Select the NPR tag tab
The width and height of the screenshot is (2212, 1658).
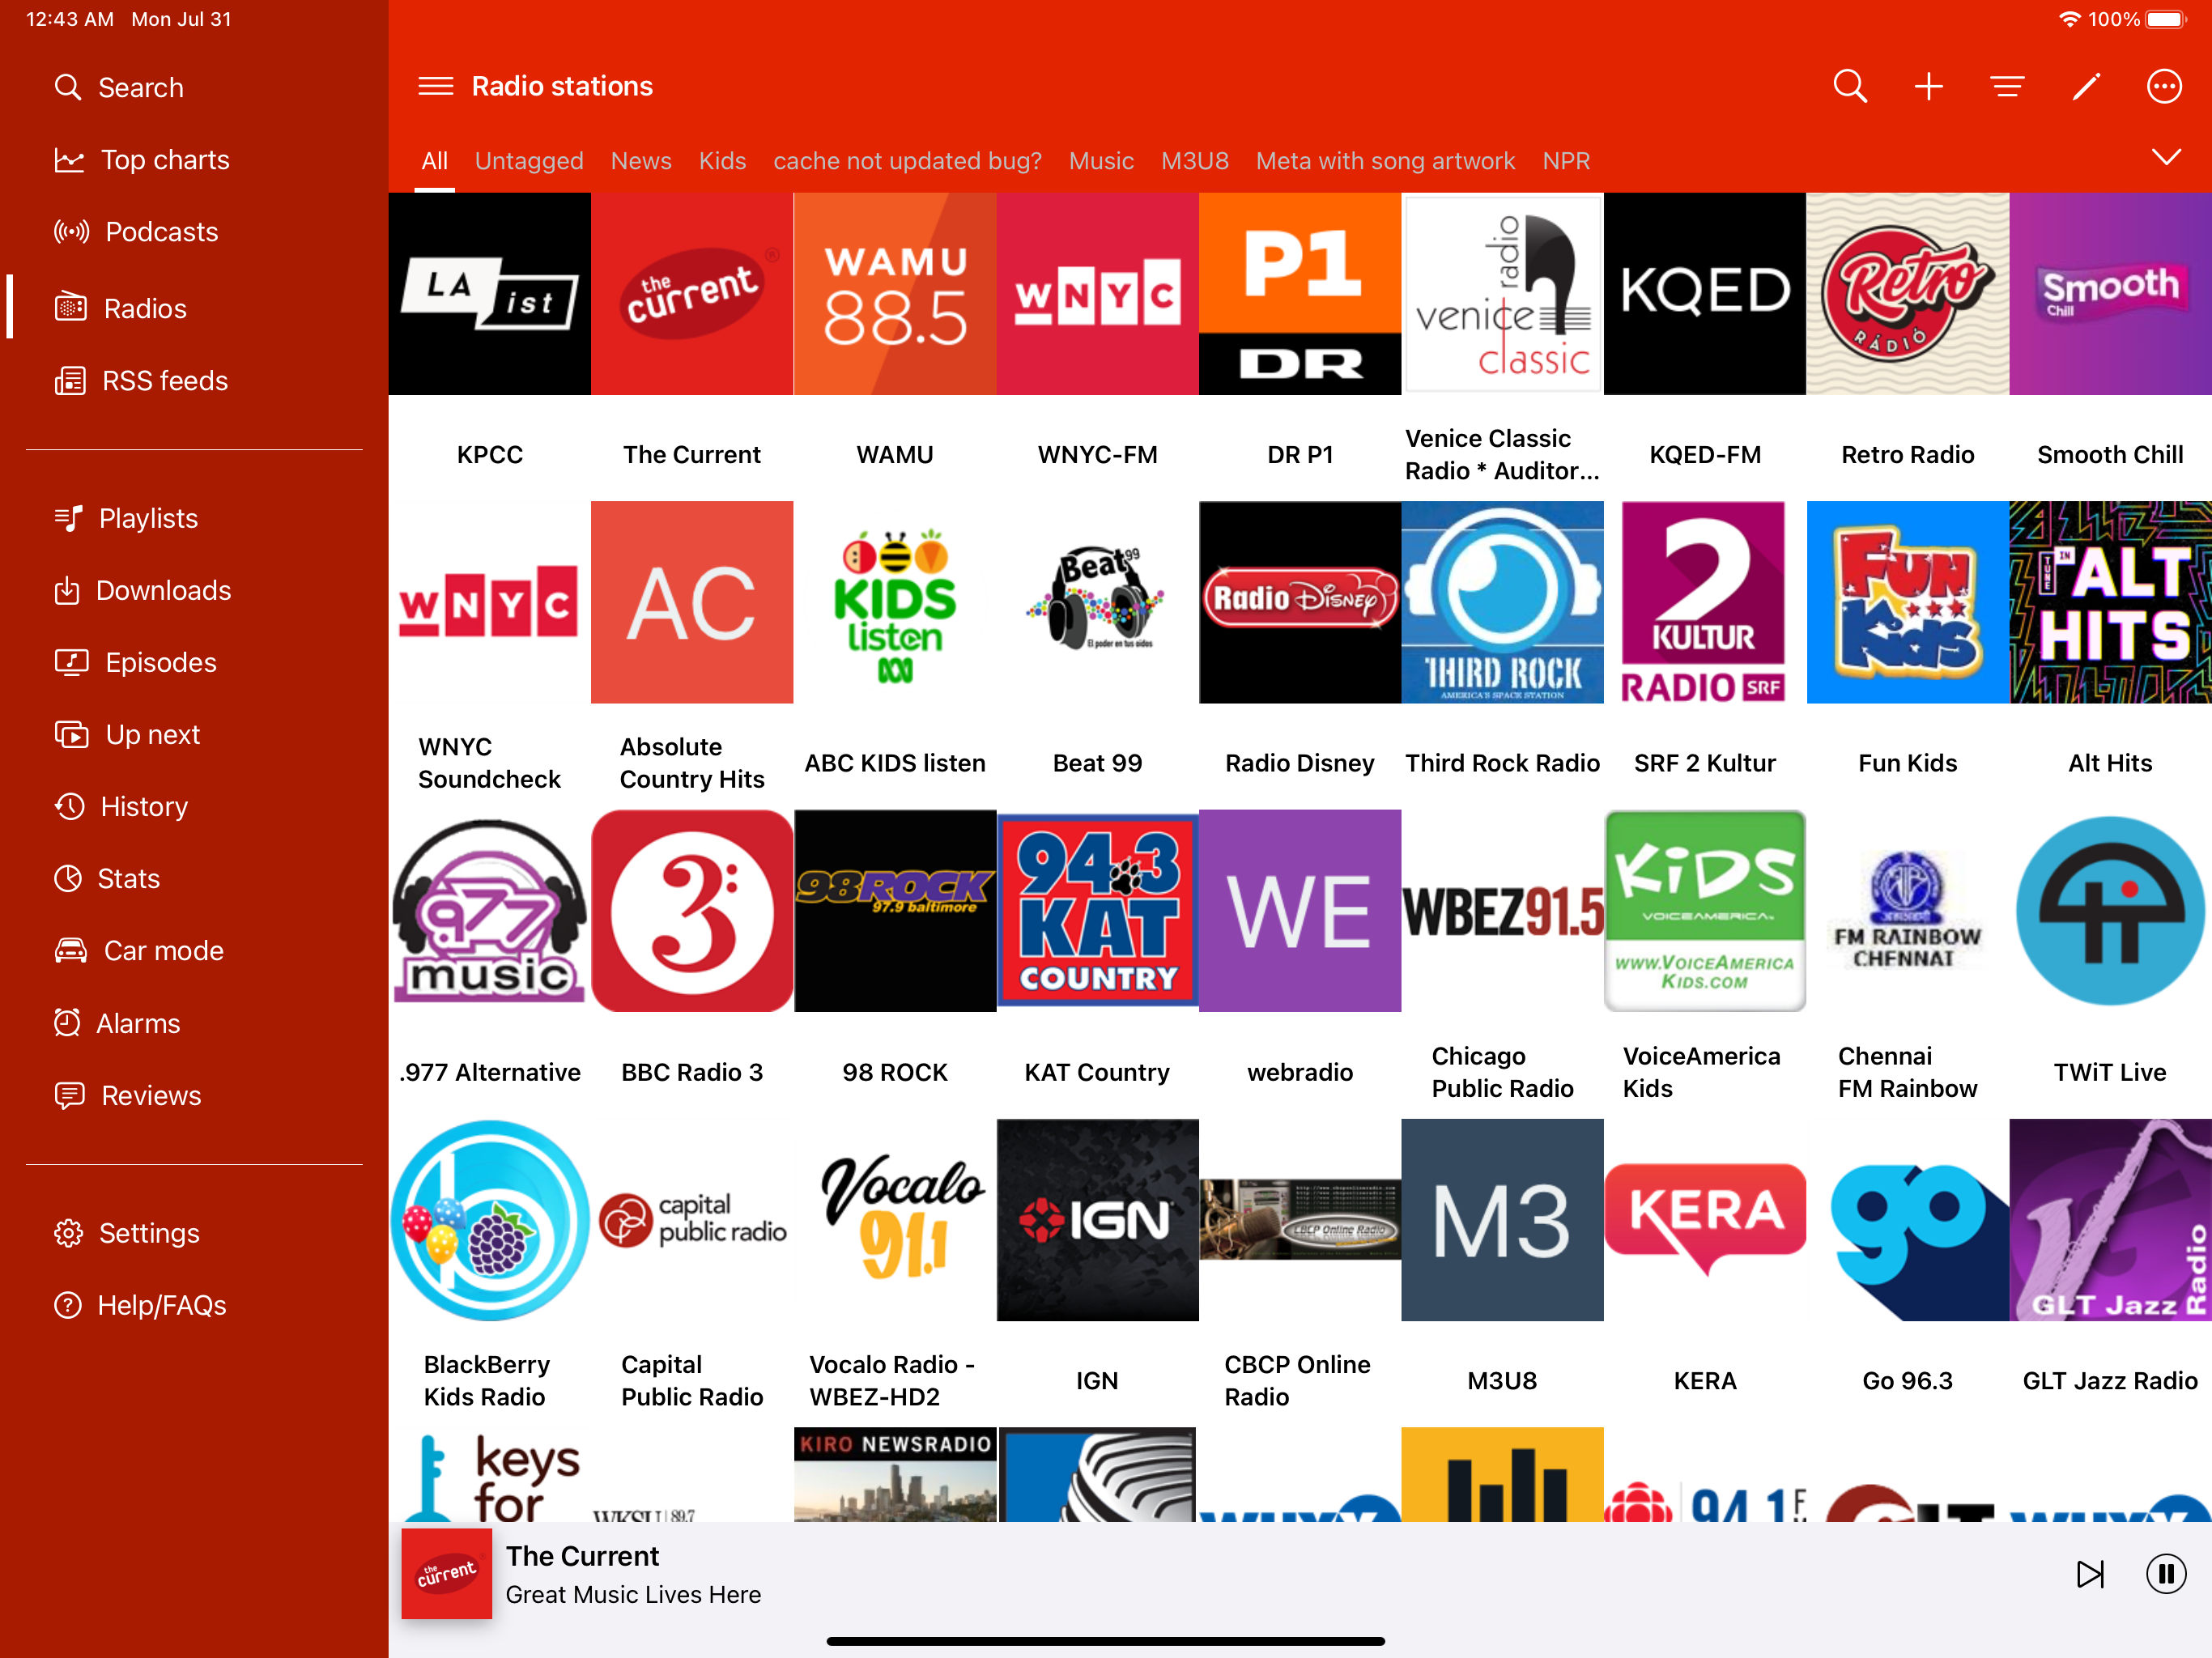point(1565,161)
